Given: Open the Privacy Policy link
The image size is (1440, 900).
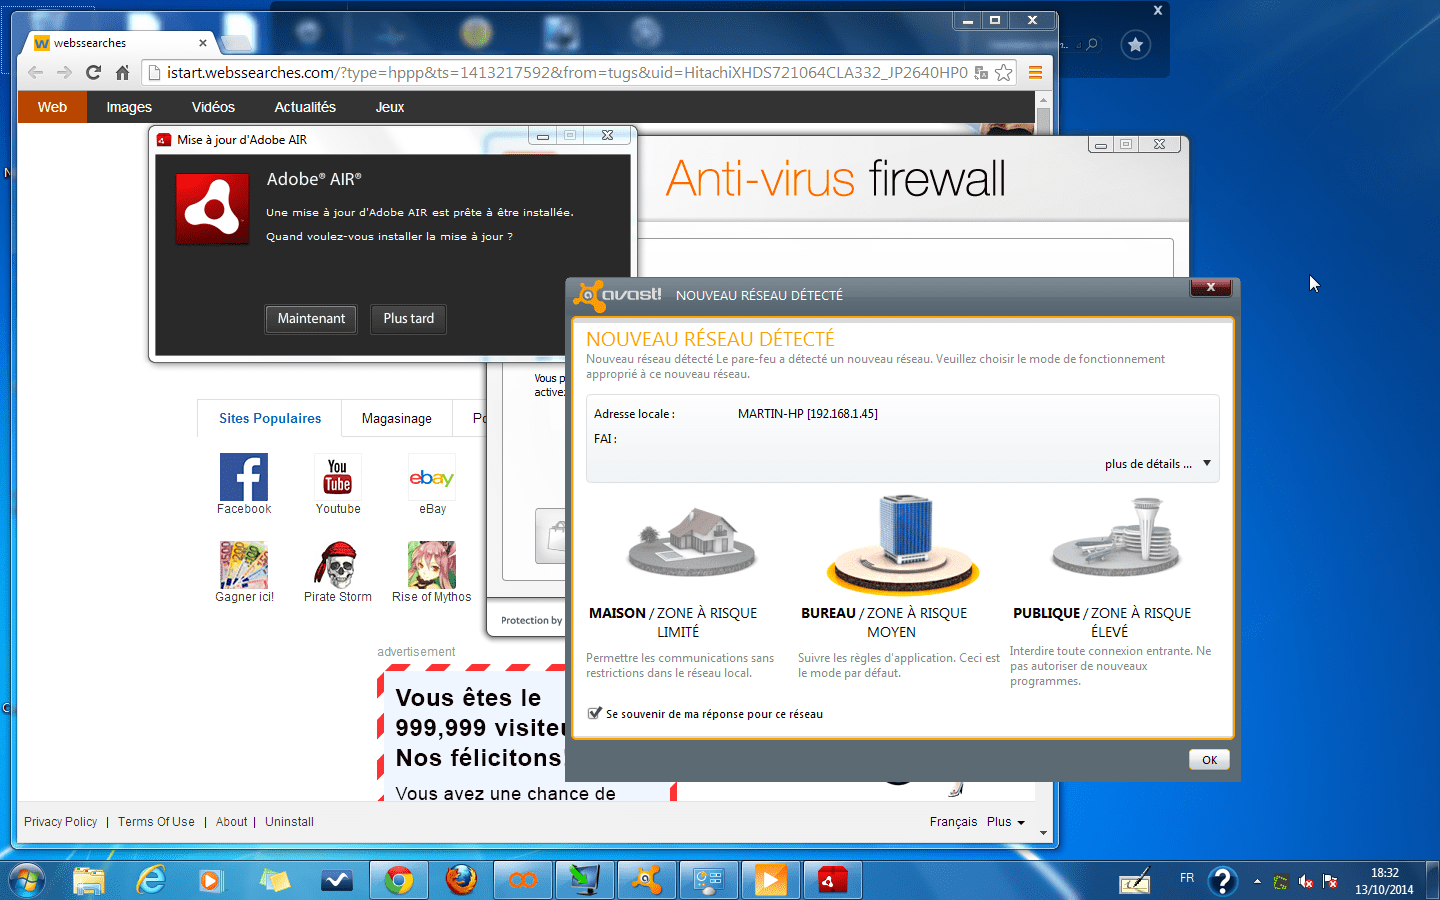Looking at the screenshot, I should [x=61, y=822].
